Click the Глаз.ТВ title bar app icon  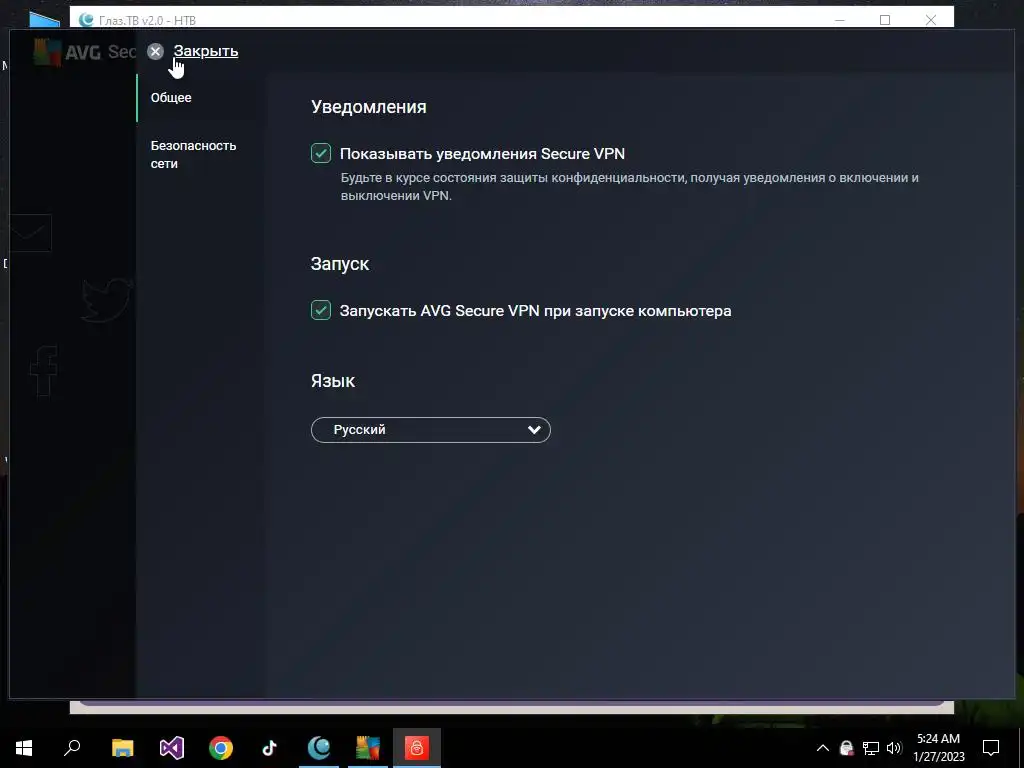[x=86, y=20]
